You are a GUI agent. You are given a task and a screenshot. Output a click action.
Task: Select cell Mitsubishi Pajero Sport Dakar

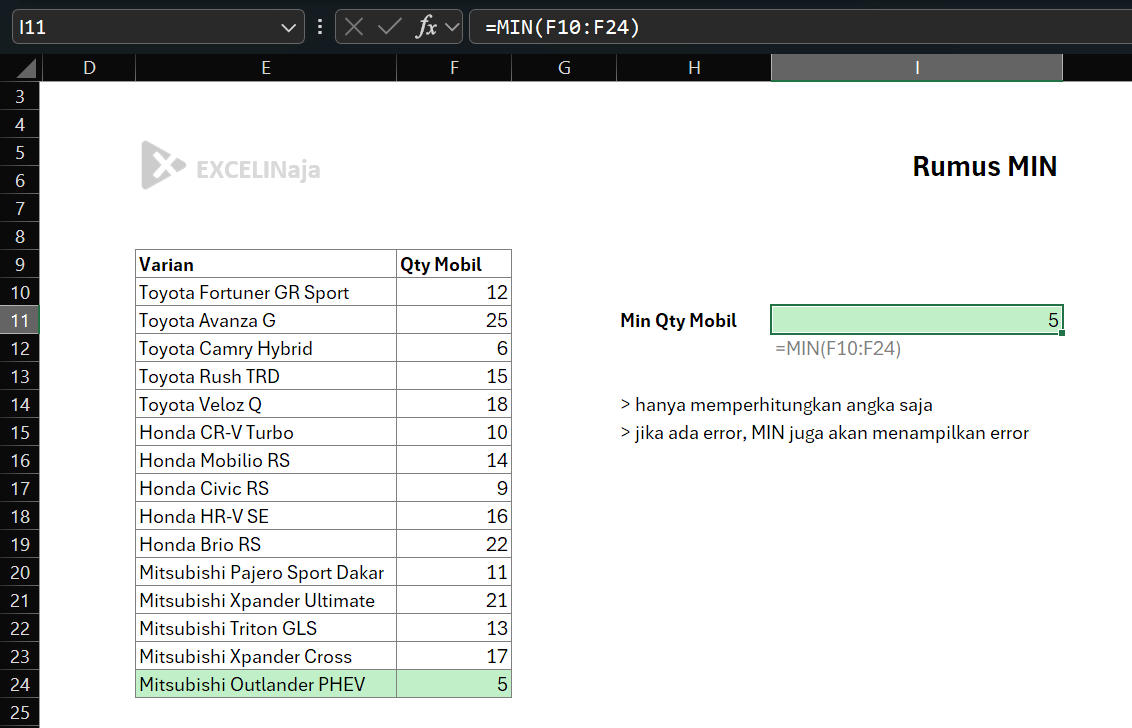(x=266, y=573)
